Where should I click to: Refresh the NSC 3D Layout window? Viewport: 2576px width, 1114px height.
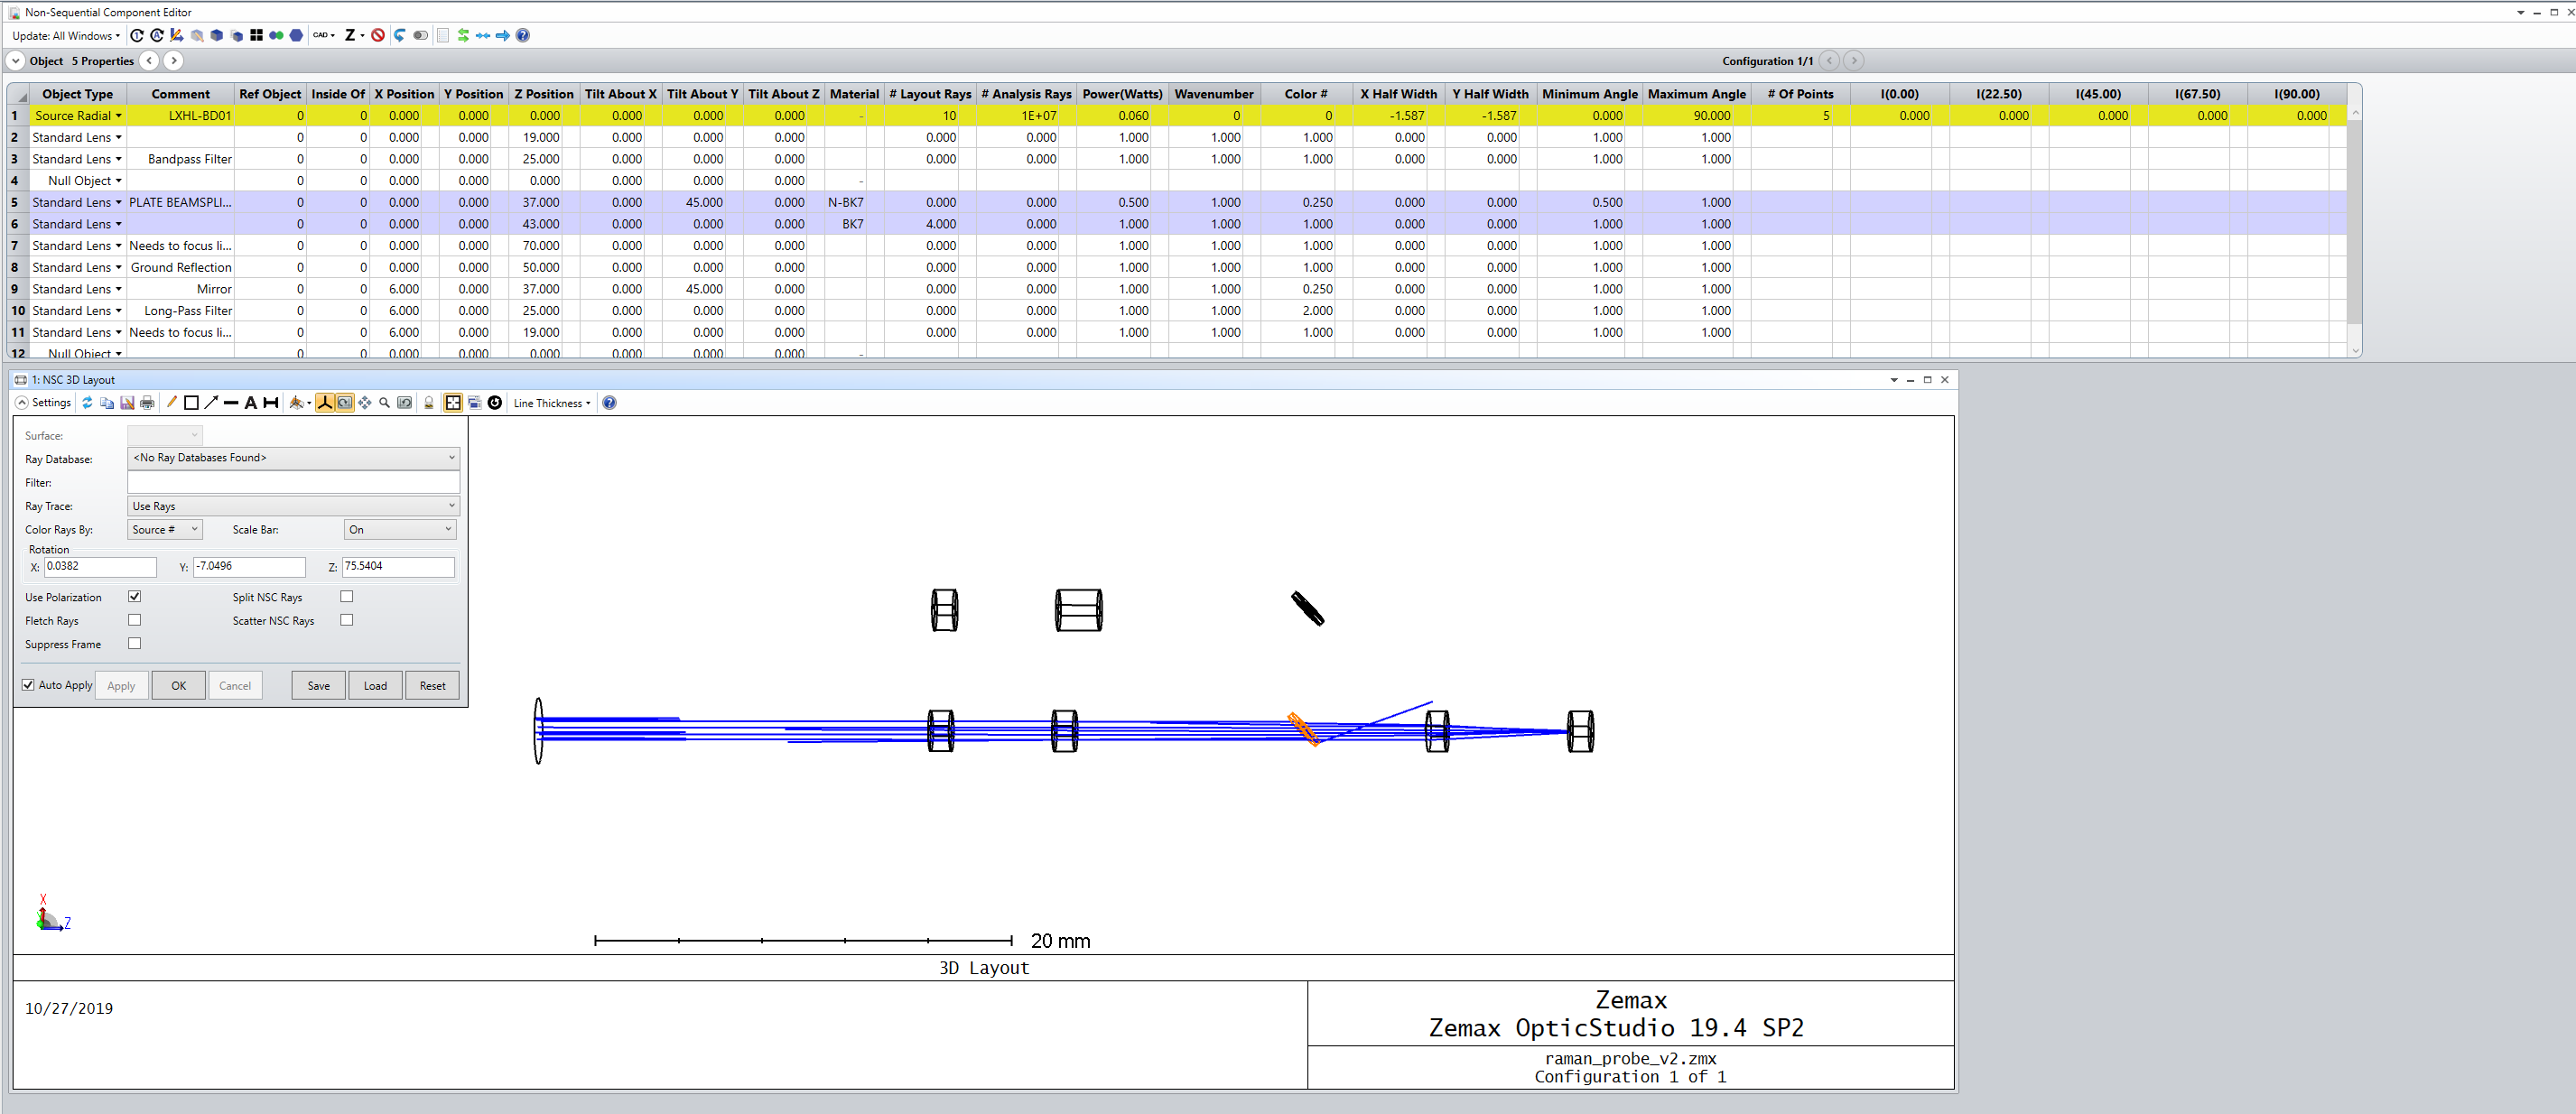(x=87, y=403)
